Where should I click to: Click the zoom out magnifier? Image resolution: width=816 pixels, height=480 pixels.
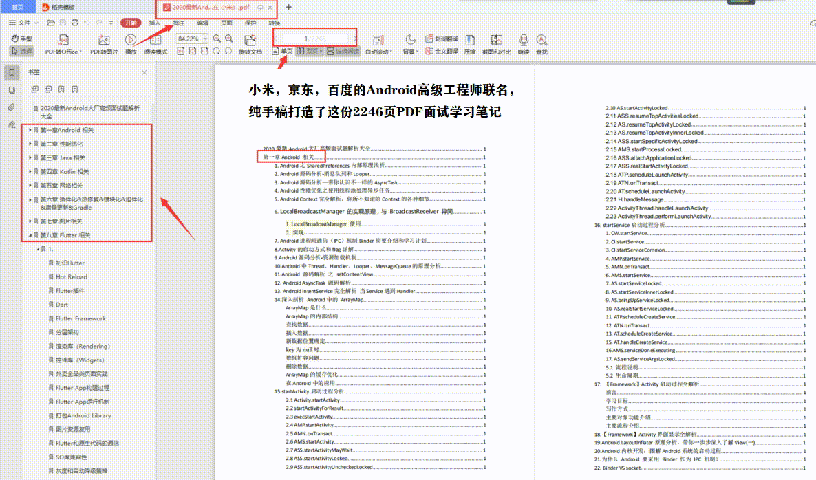[217, 39]
